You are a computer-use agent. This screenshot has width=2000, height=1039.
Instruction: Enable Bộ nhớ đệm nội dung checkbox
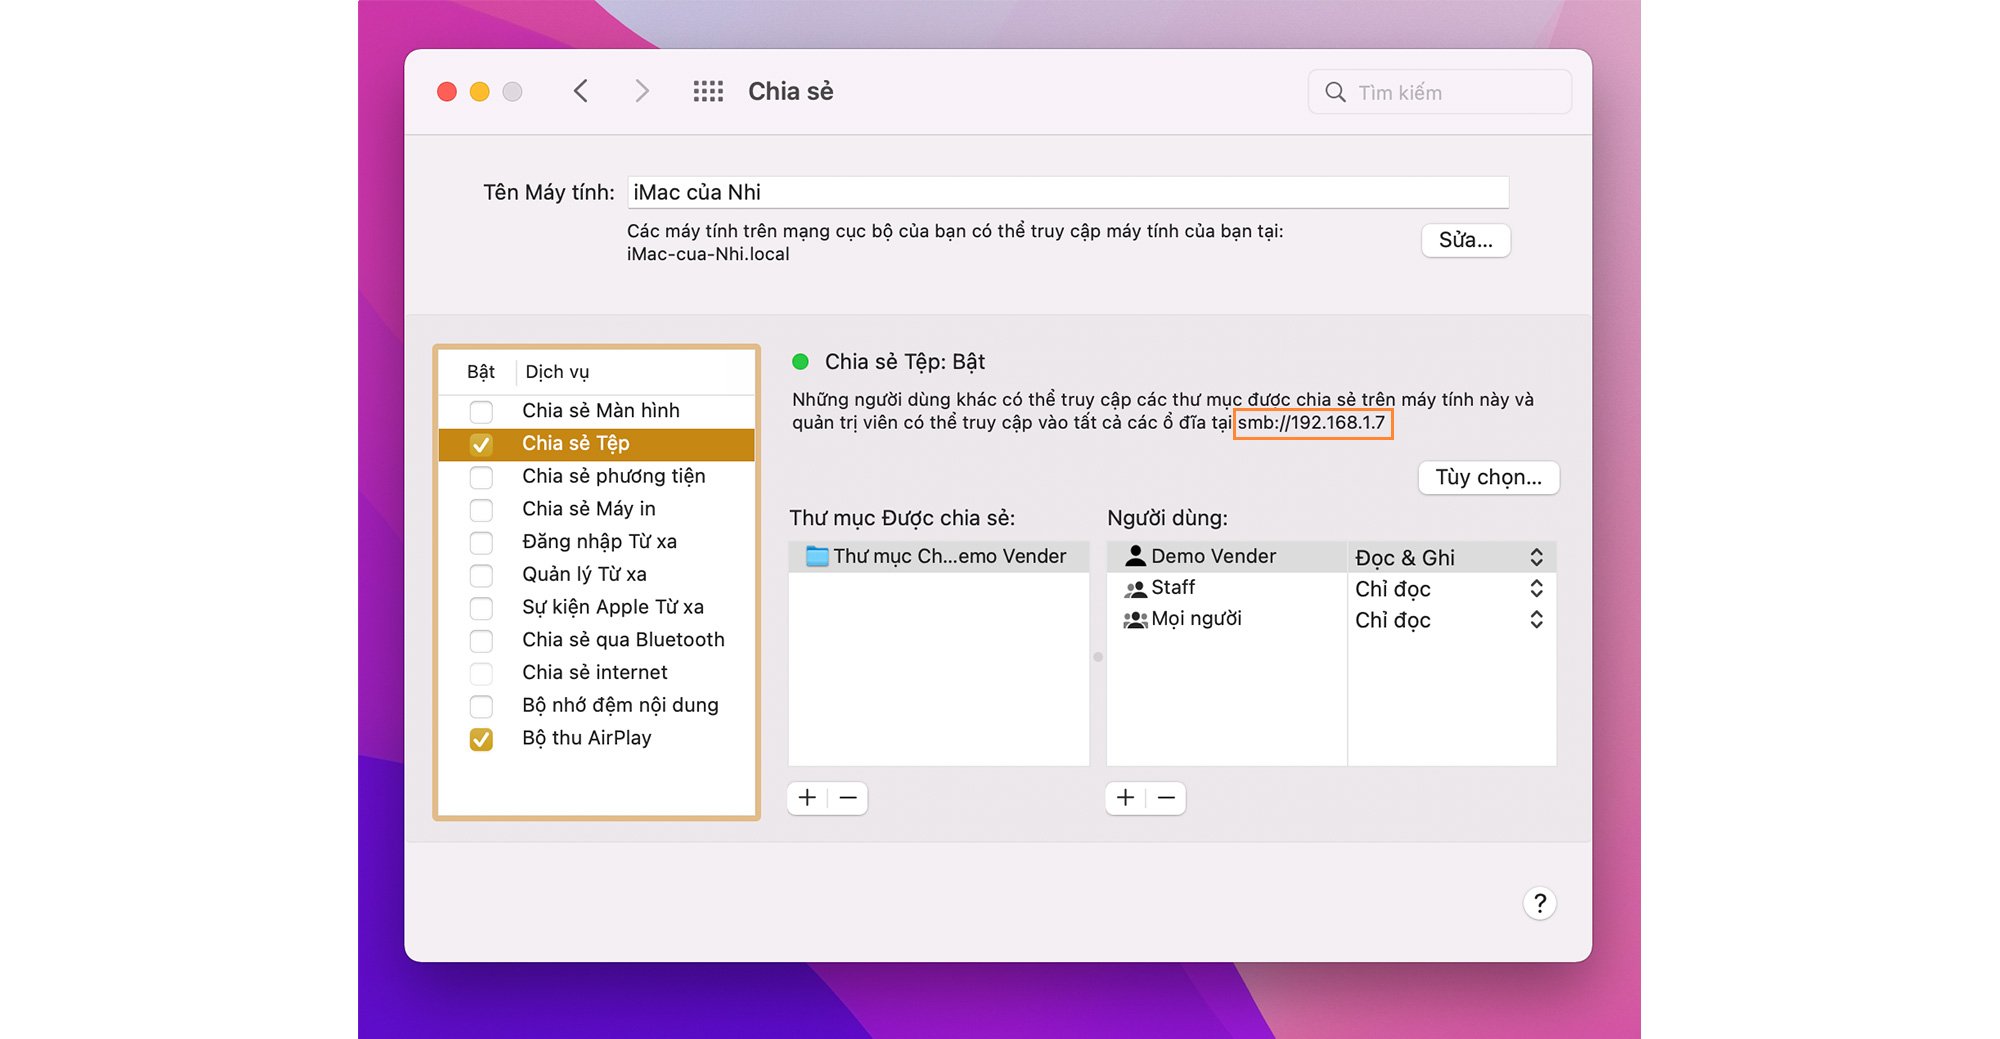click(x=481, y=706)
